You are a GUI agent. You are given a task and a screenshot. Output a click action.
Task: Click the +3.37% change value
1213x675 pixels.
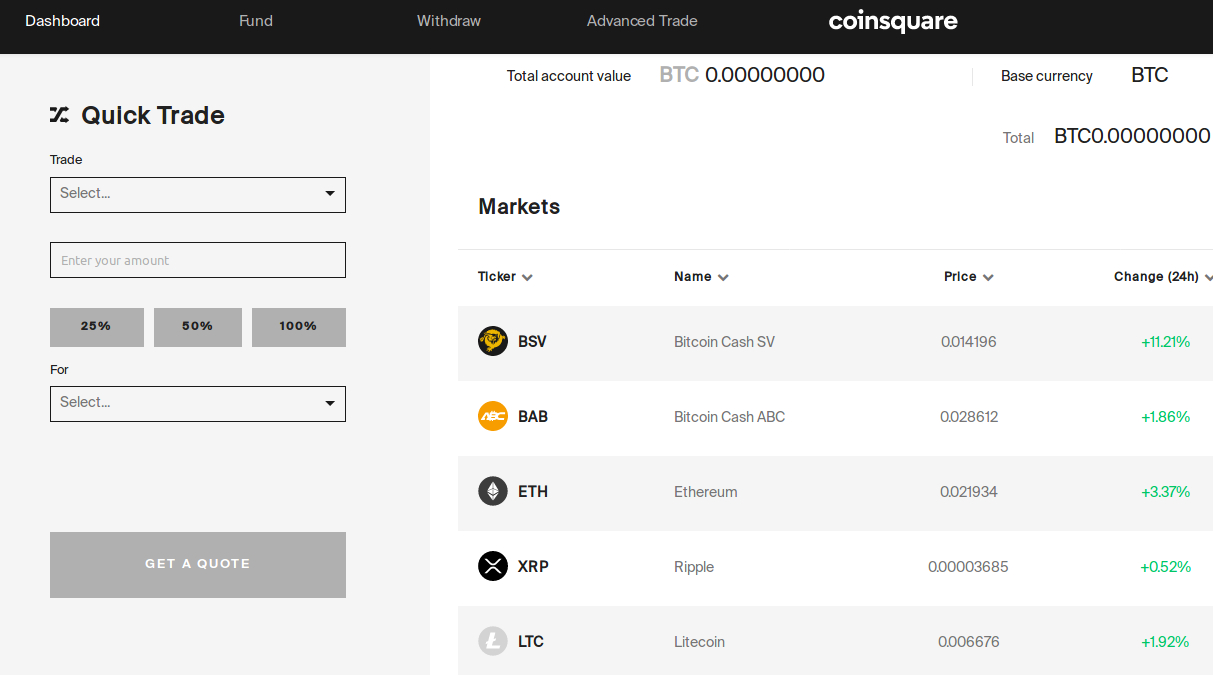(1165, 492)
